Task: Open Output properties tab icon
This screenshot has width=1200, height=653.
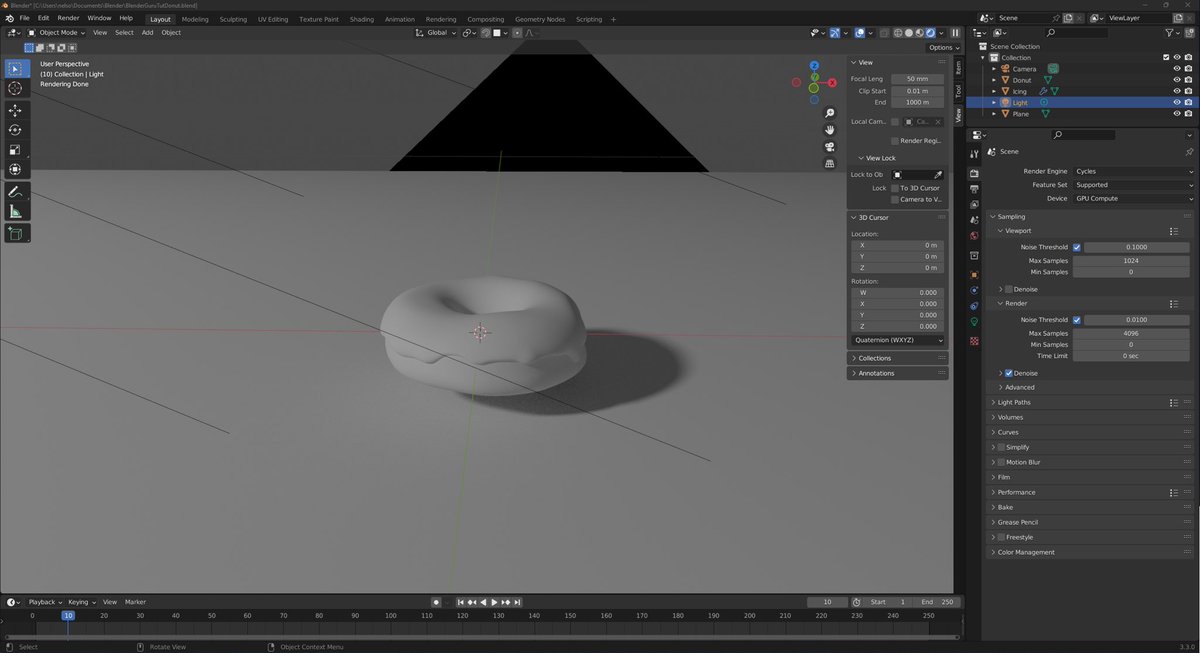Action: pyautogui.click(x=974, y=188)
